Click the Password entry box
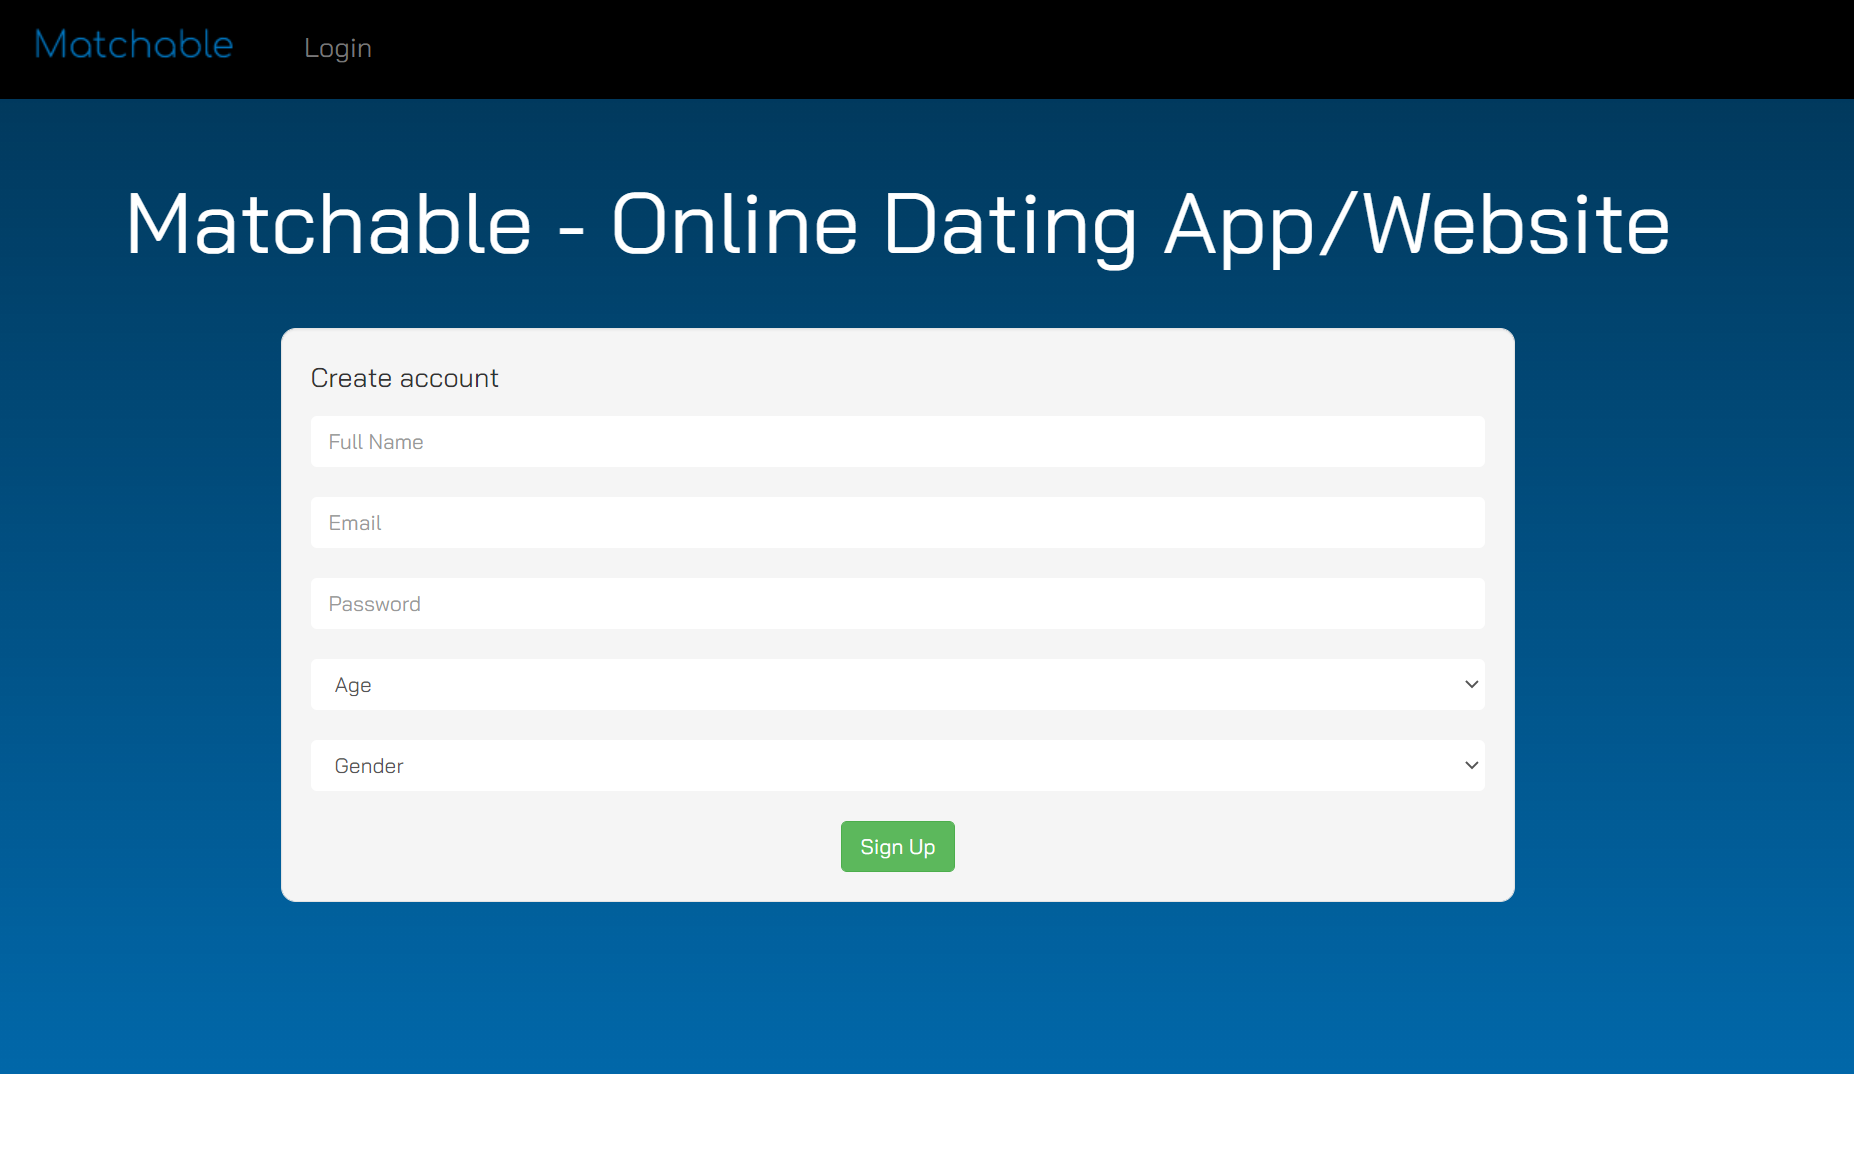Image resolution: width=1854 pixels, height=1167 pixels. click(897, 603)
